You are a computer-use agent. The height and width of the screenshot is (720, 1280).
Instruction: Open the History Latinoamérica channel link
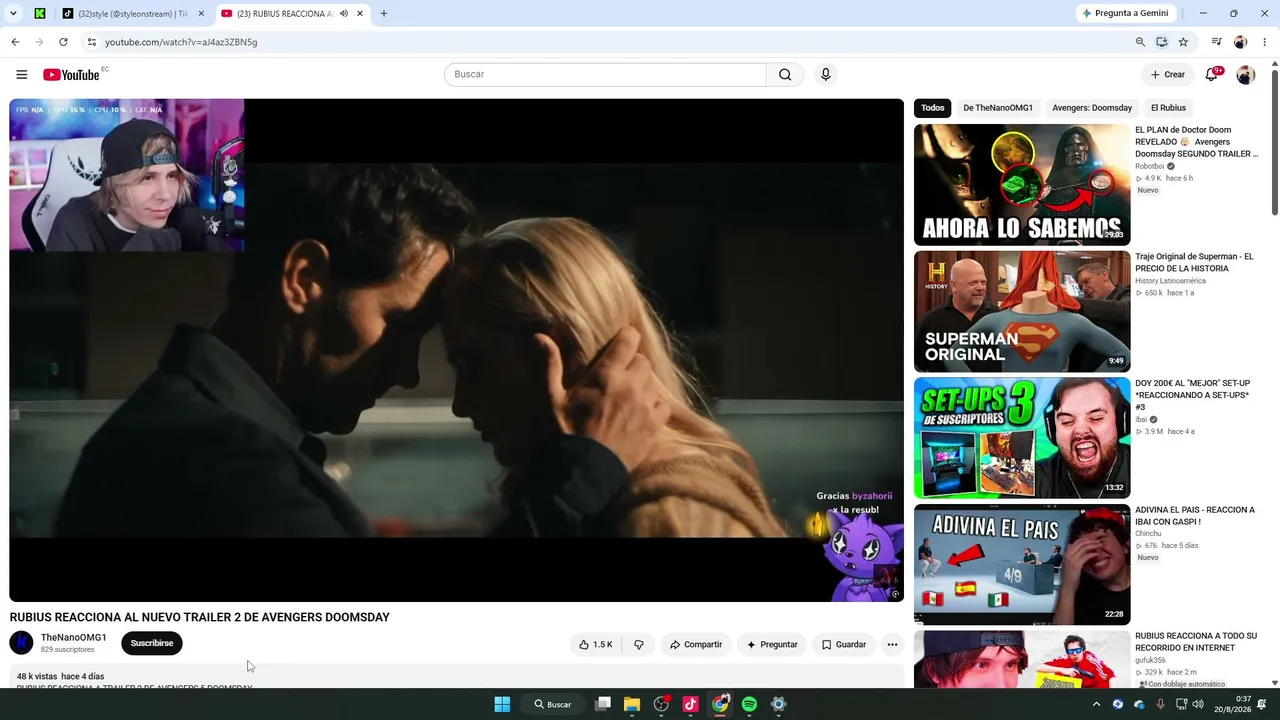click(x=1170, y=281)
